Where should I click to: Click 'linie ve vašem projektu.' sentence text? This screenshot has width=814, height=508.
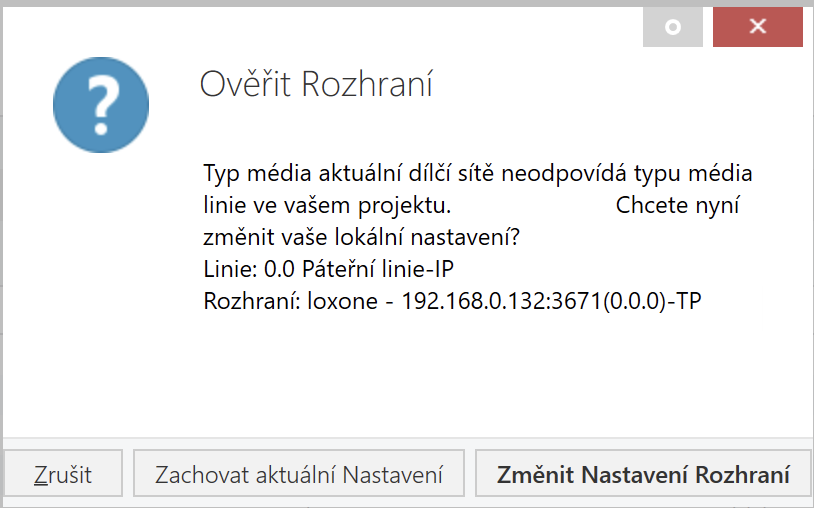(327, 205)
